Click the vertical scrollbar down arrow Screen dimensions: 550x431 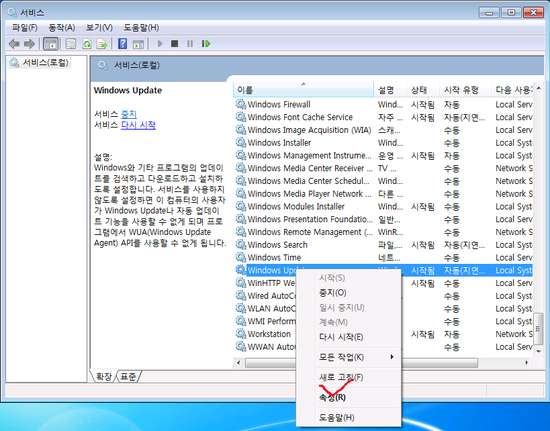pos(538,351)
